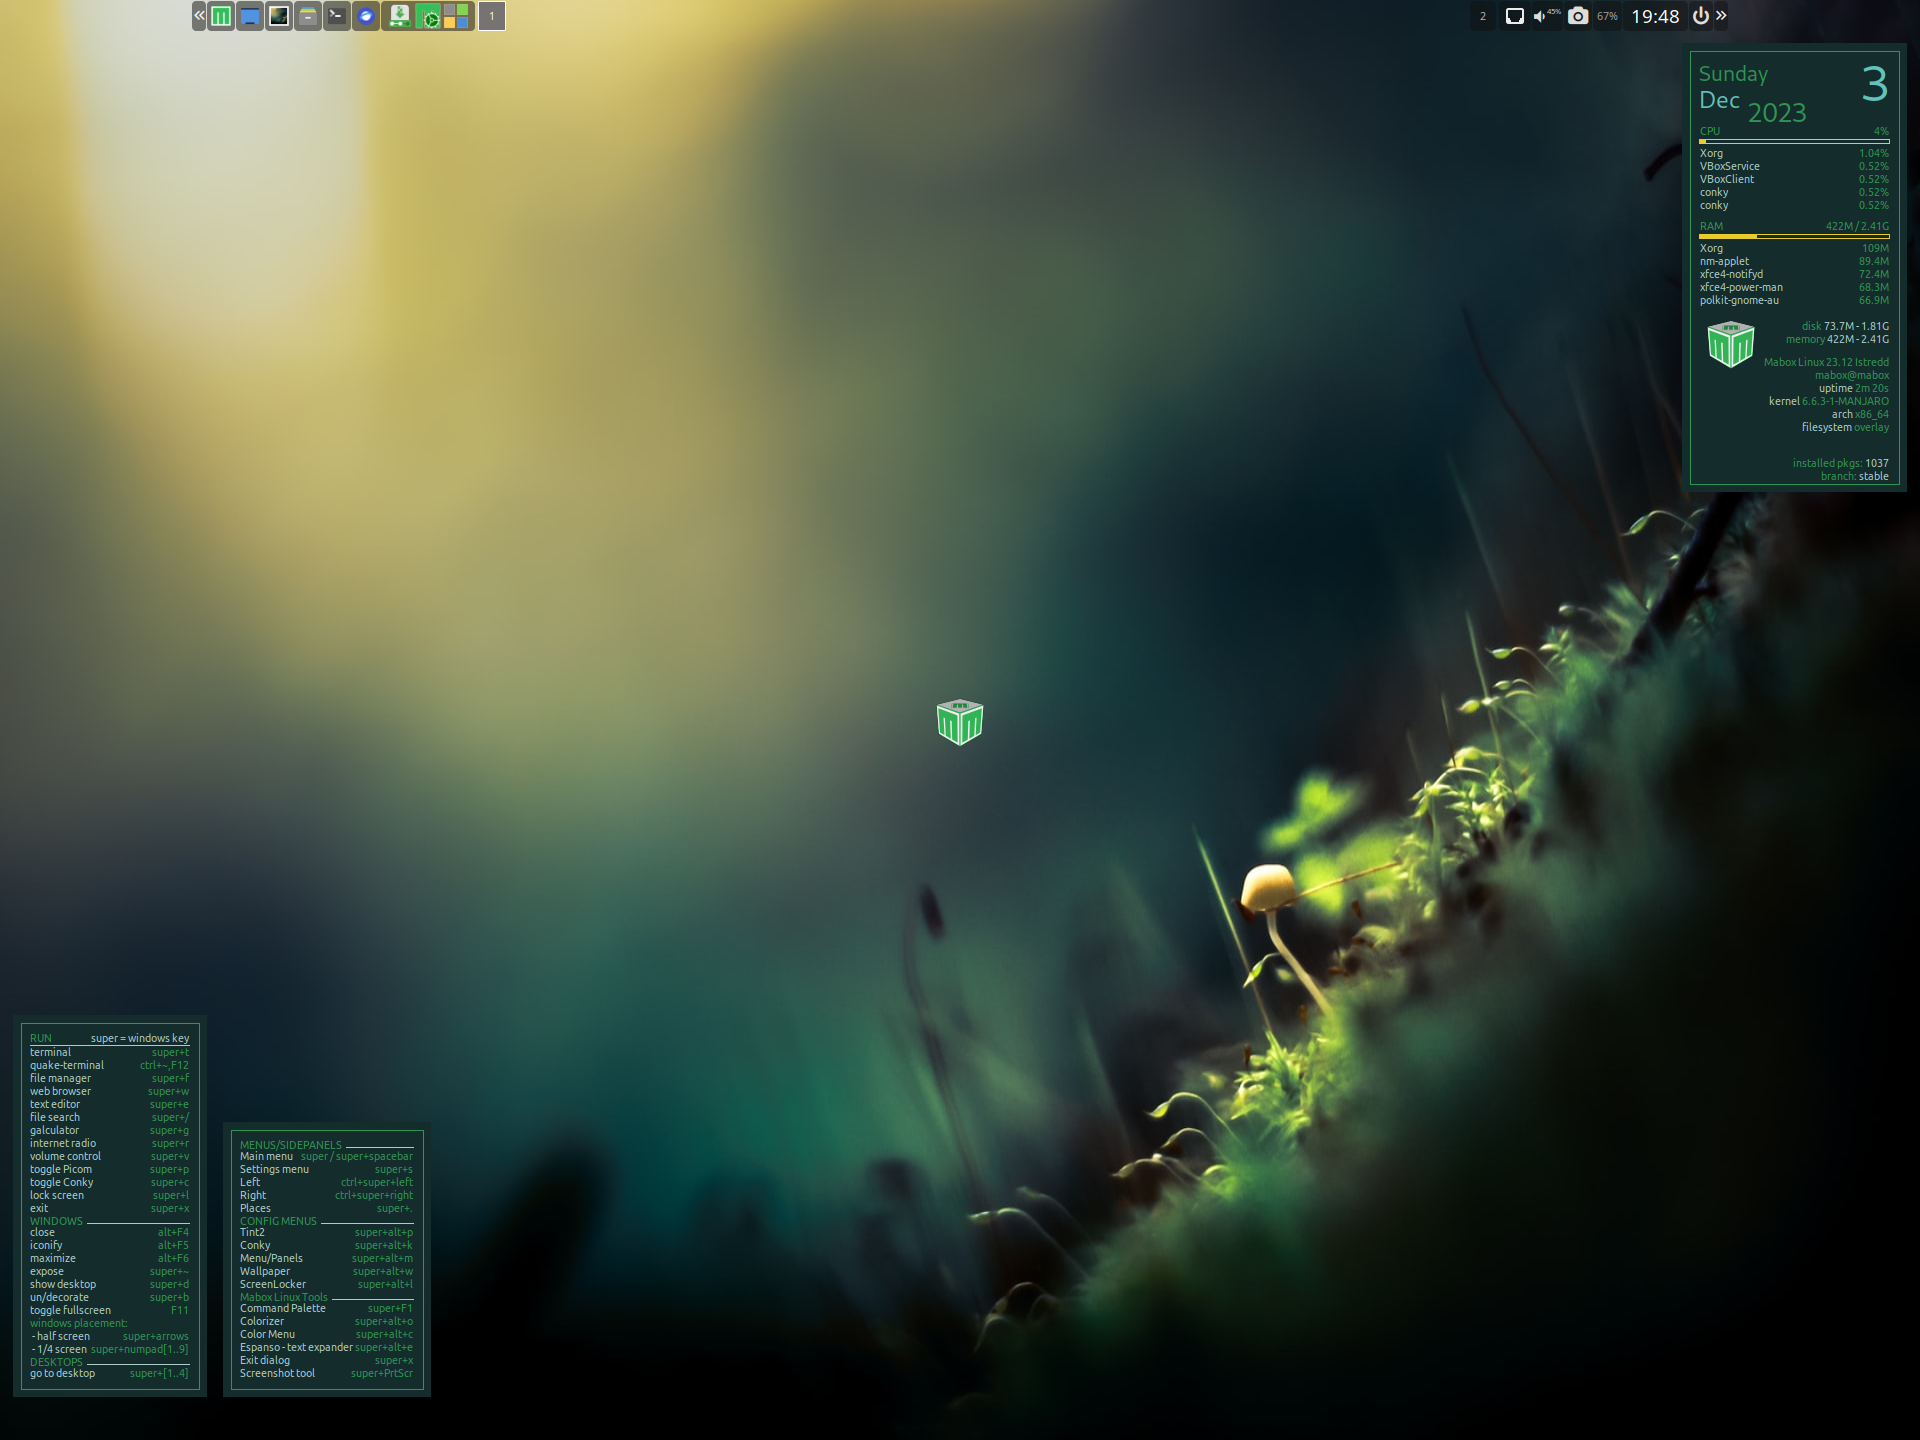Click 'kernel 6.6.3-1-MANJARO' line
Screen dimensions: 1920x1440
pos(1829,401)
